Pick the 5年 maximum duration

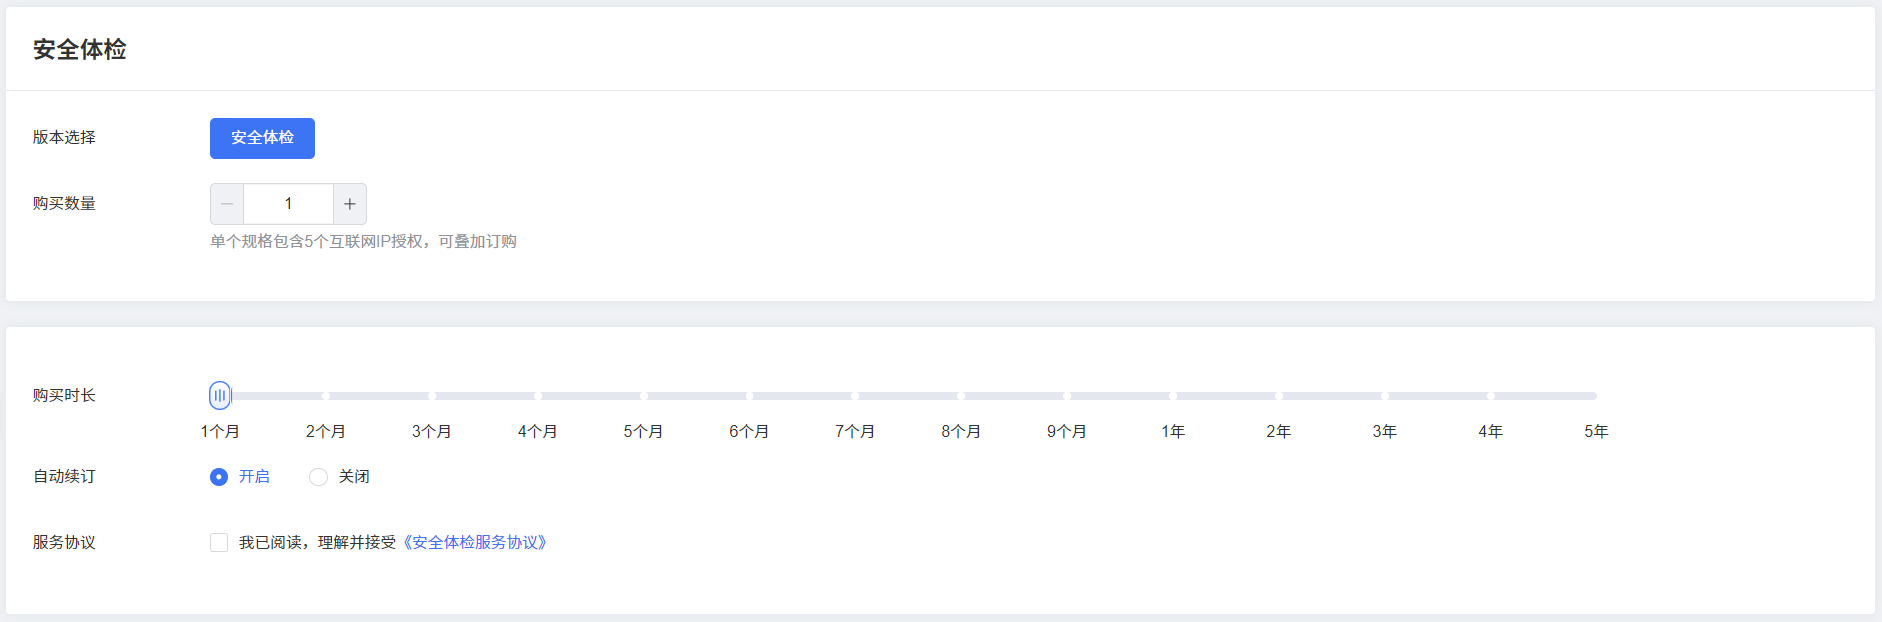pos(1596,431)
